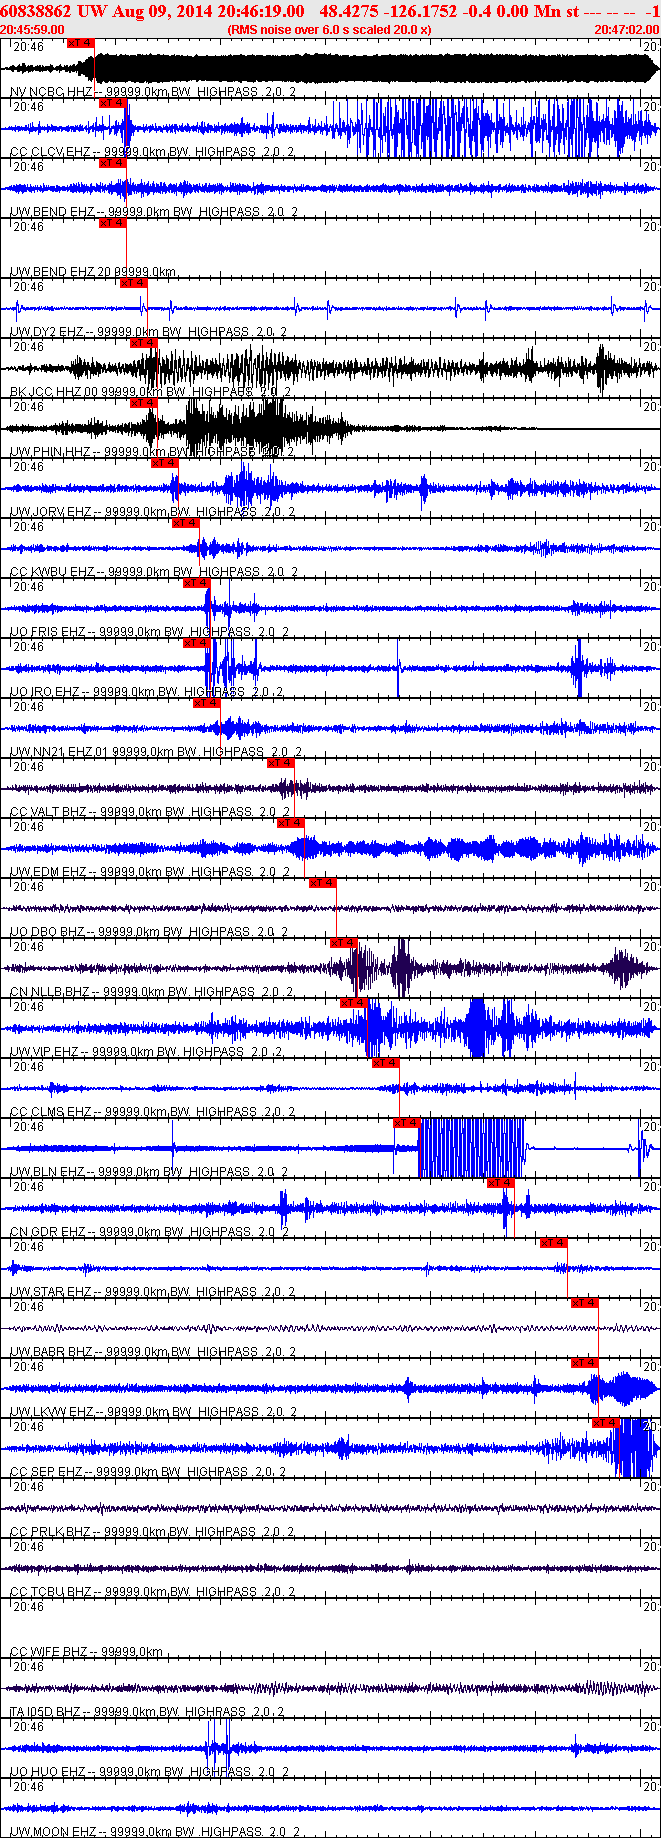
Task: Select the pick marker on the UO.JRO trace
Action: coord(197,643)
